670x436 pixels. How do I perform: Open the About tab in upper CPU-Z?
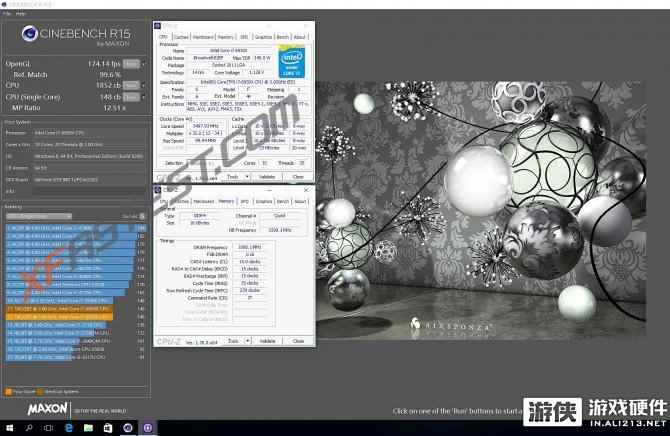(x=300, y=37)
